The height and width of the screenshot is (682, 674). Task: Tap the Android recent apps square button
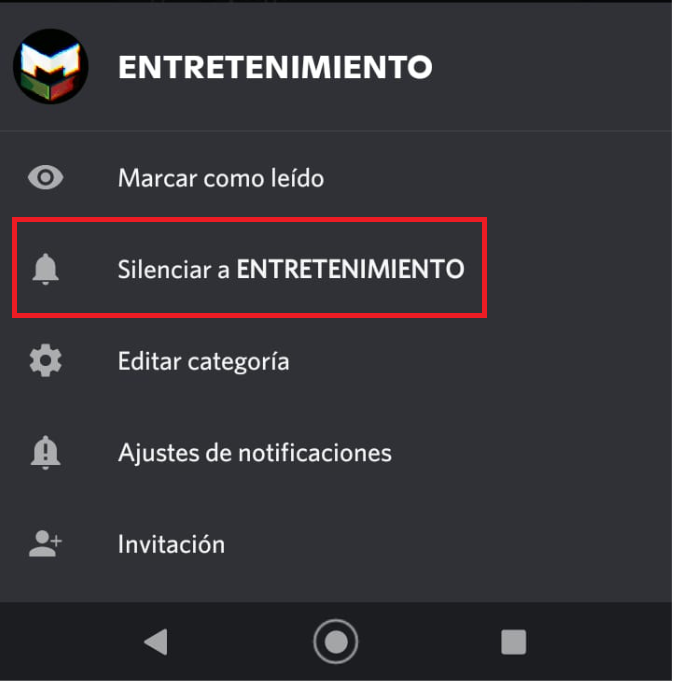point(514,642)
